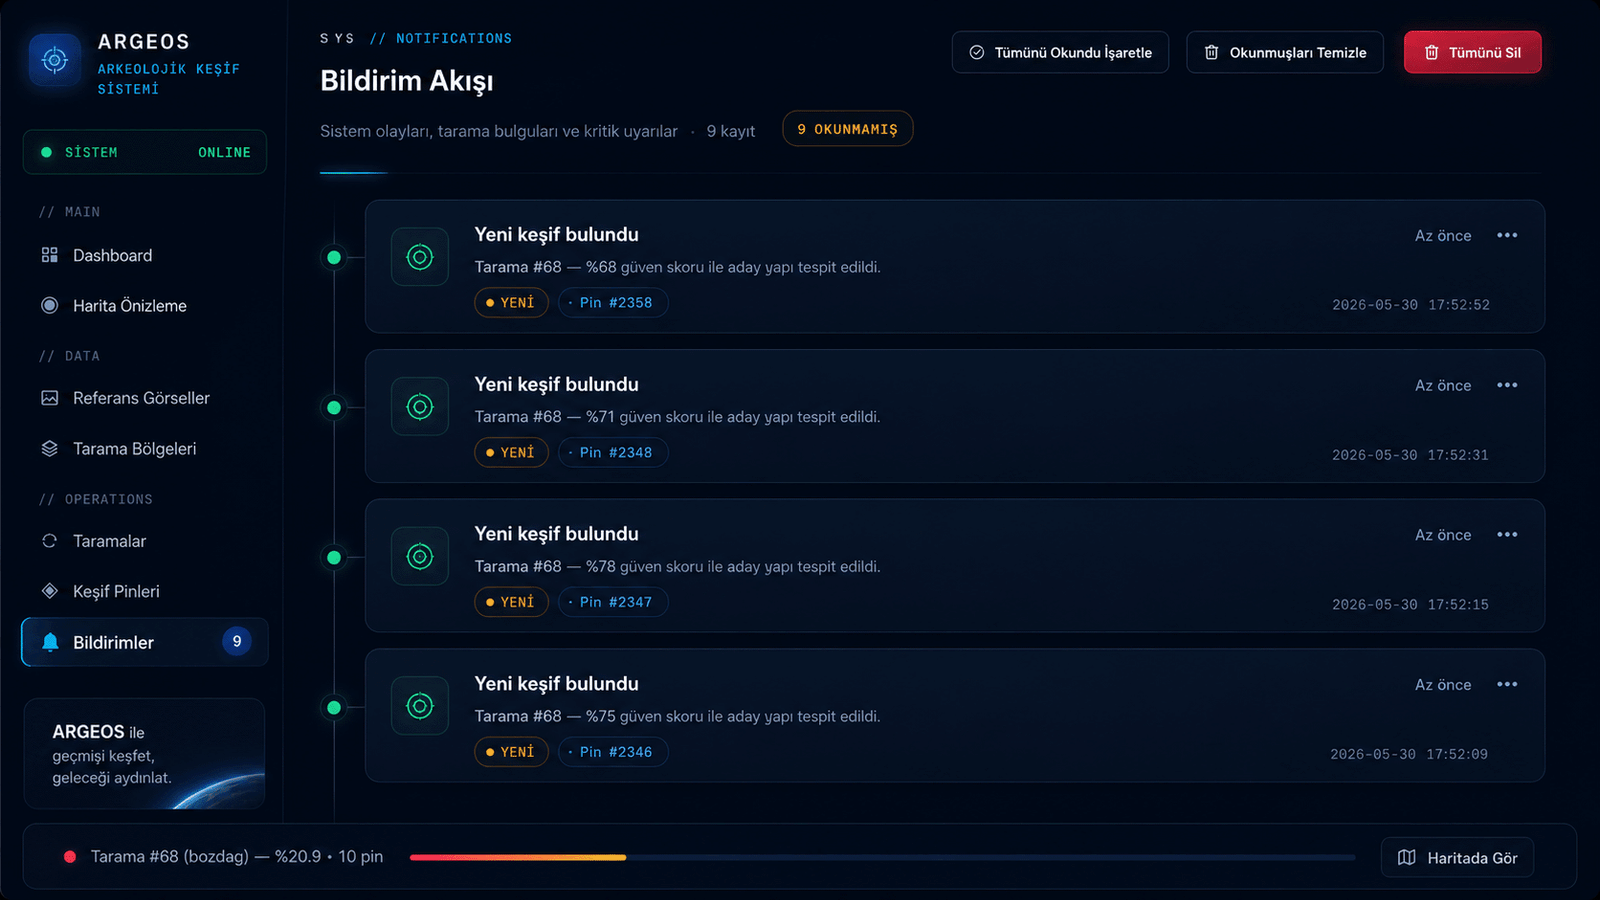Click the Pin #2348 tag
The width and height of the screenshot is (1600, 900).
(613, 452)
